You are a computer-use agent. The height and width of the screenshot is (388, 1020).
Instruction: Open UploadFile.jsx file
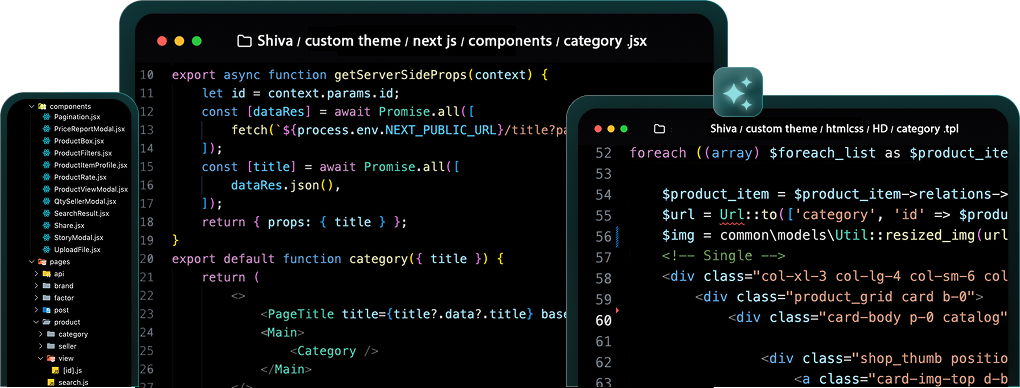[77, 249]
